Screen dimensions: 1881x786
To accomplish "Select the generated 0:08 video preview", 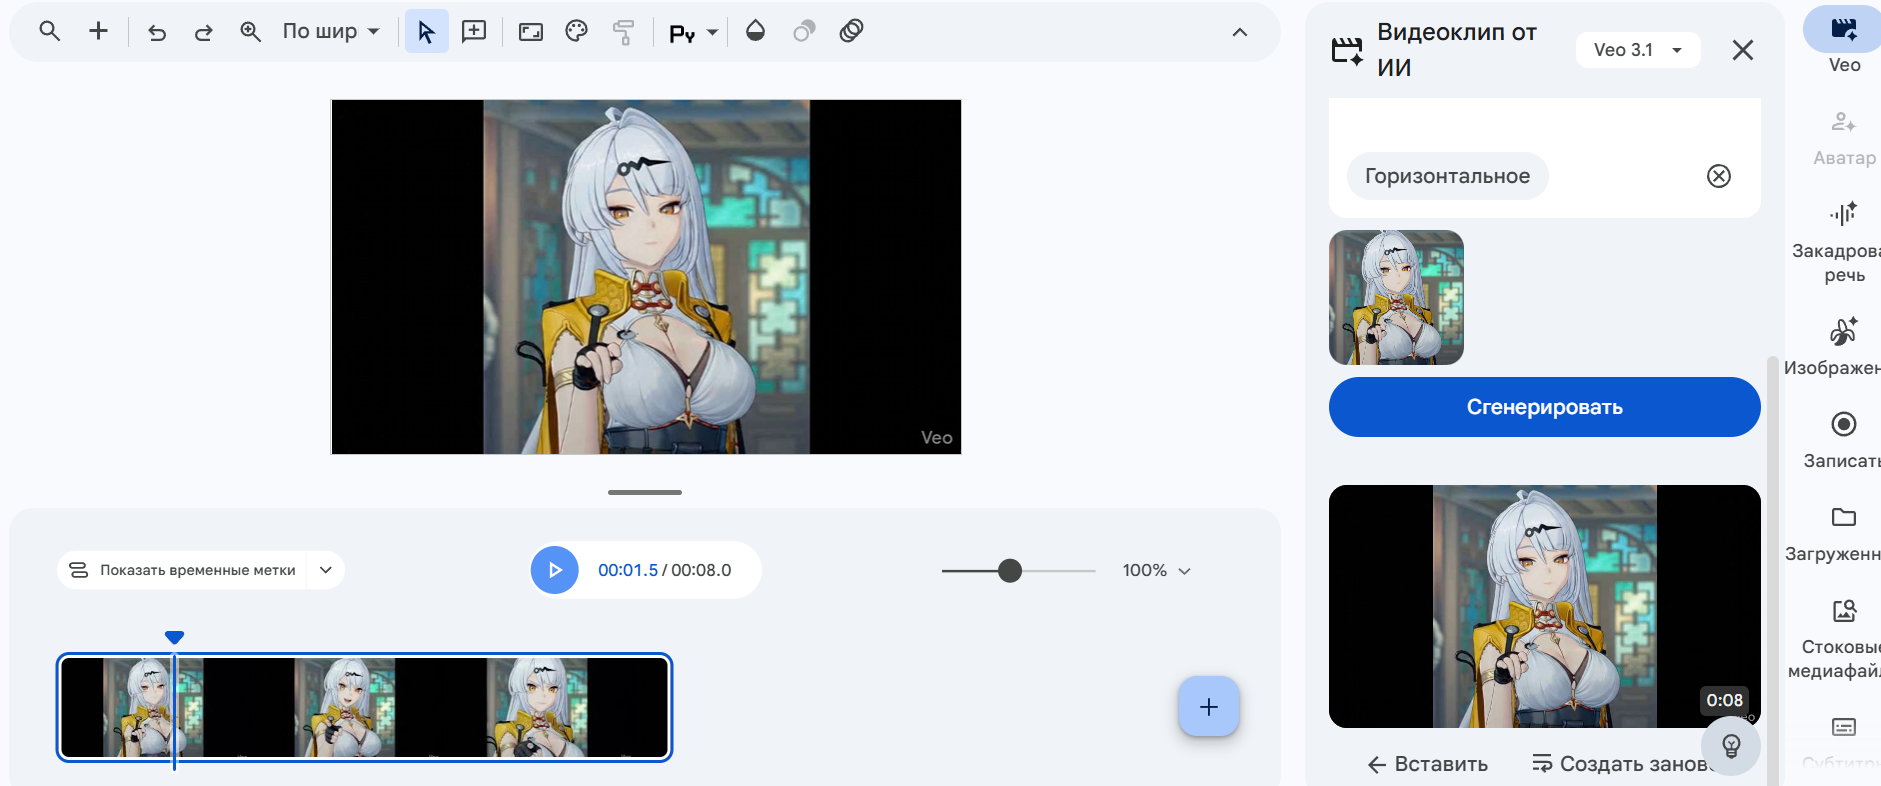I will tap(1544, 606).
